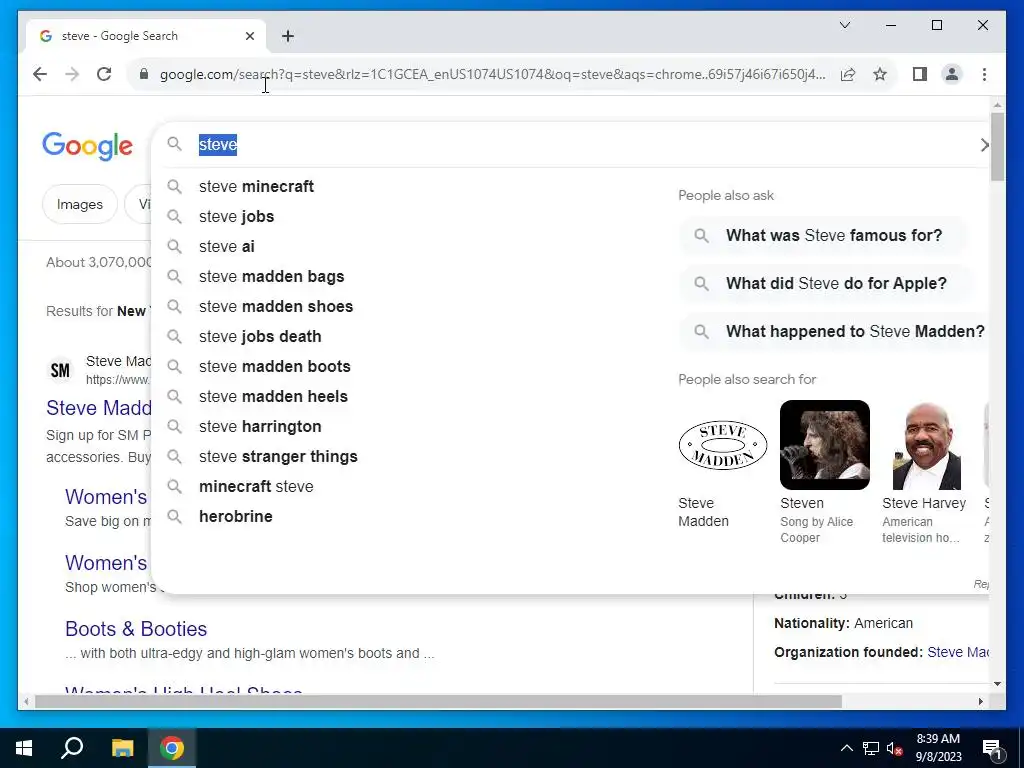Go back to the previous page

[40, 74]
